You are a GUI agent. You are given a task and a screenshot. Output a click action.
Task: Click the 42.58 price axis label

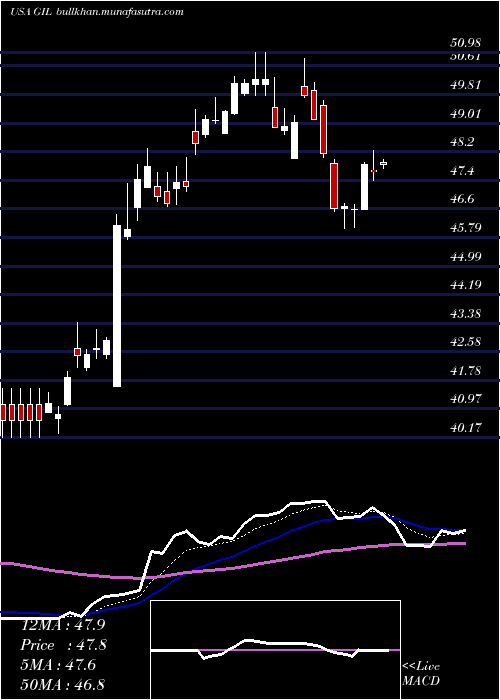(465, 342)
